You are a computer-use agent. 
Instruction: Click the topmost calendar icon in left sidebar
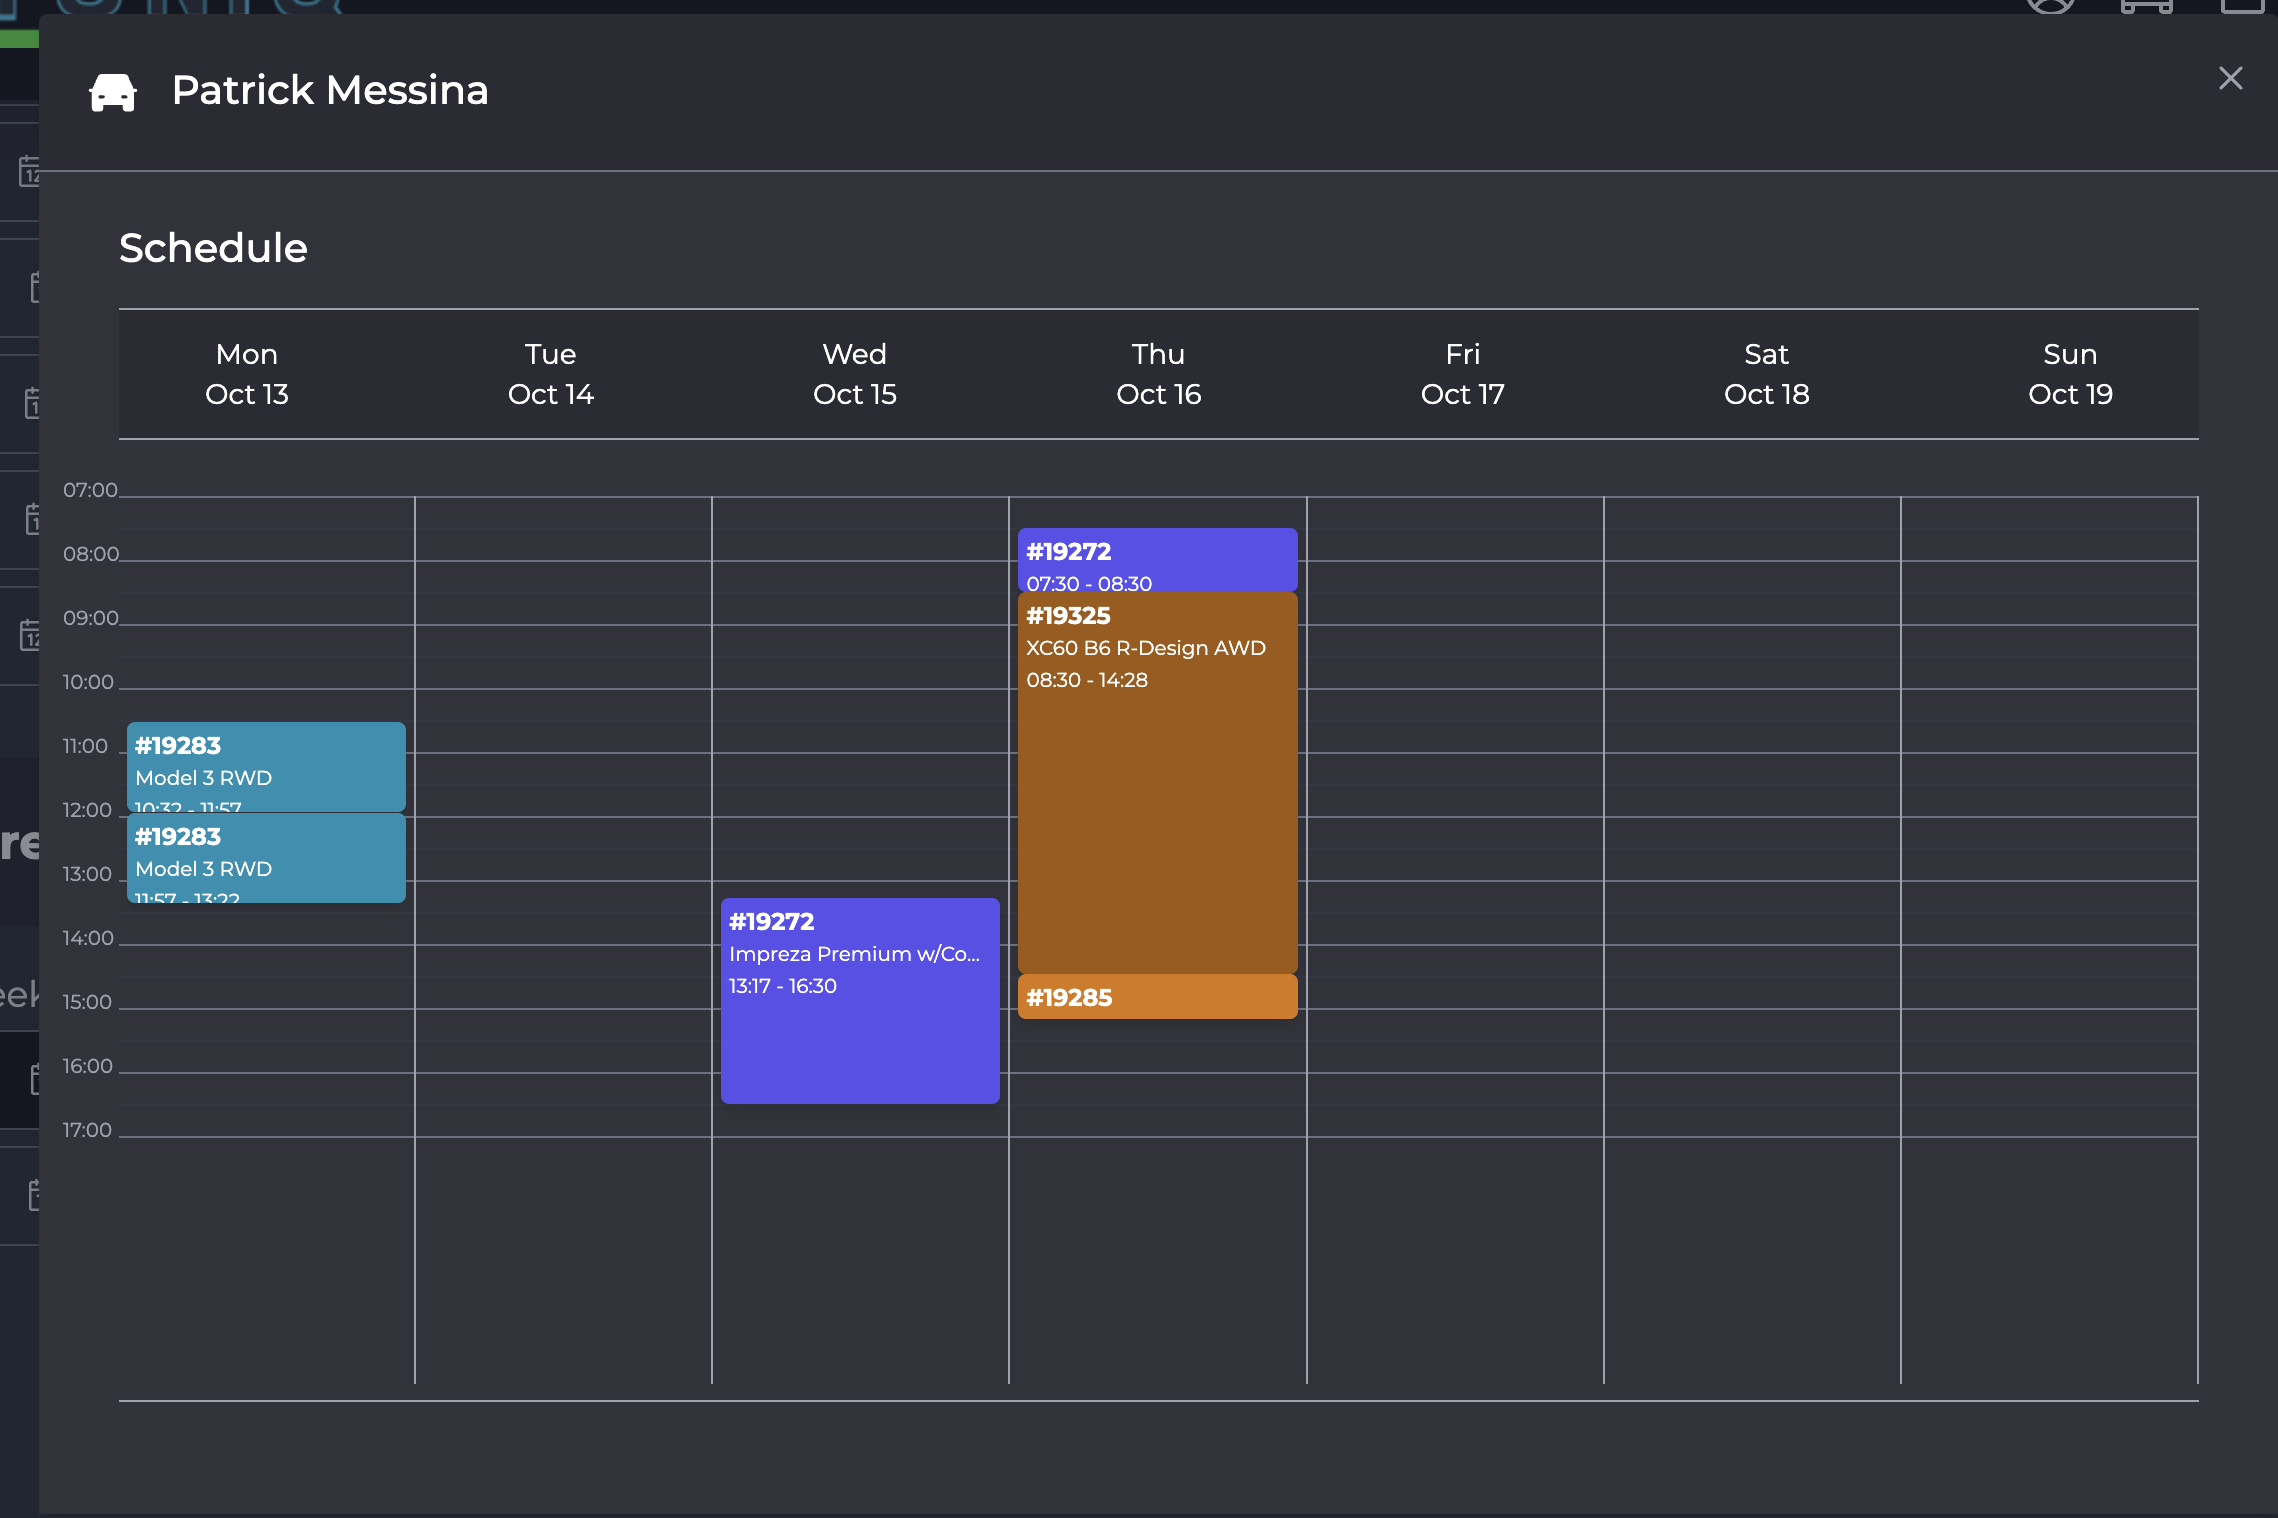pyautogui.click(x=30, y=171)
